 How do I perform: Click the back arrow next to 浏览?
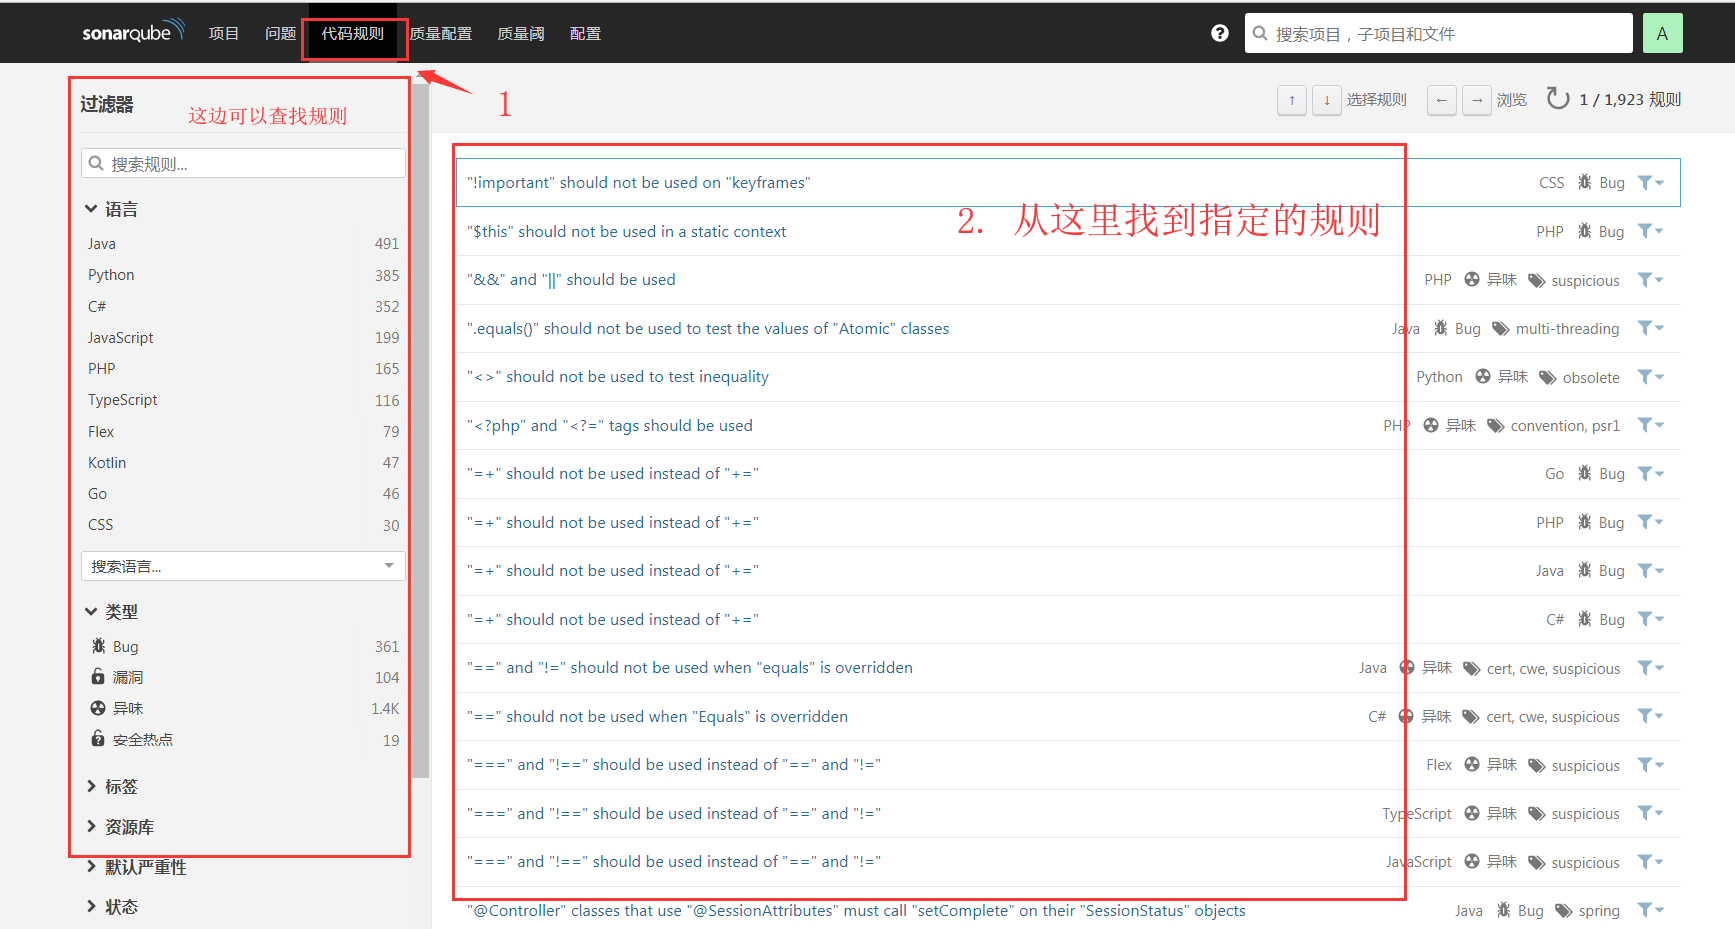pyautogui.click(x=1441, y=100)
